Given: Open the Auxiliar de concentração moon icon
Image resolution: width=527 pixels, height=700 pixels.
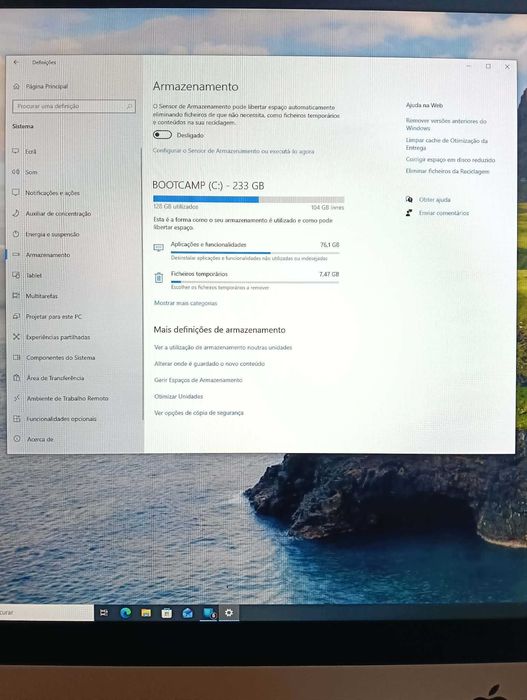Looking at the screenshot, I should (16, 213).
